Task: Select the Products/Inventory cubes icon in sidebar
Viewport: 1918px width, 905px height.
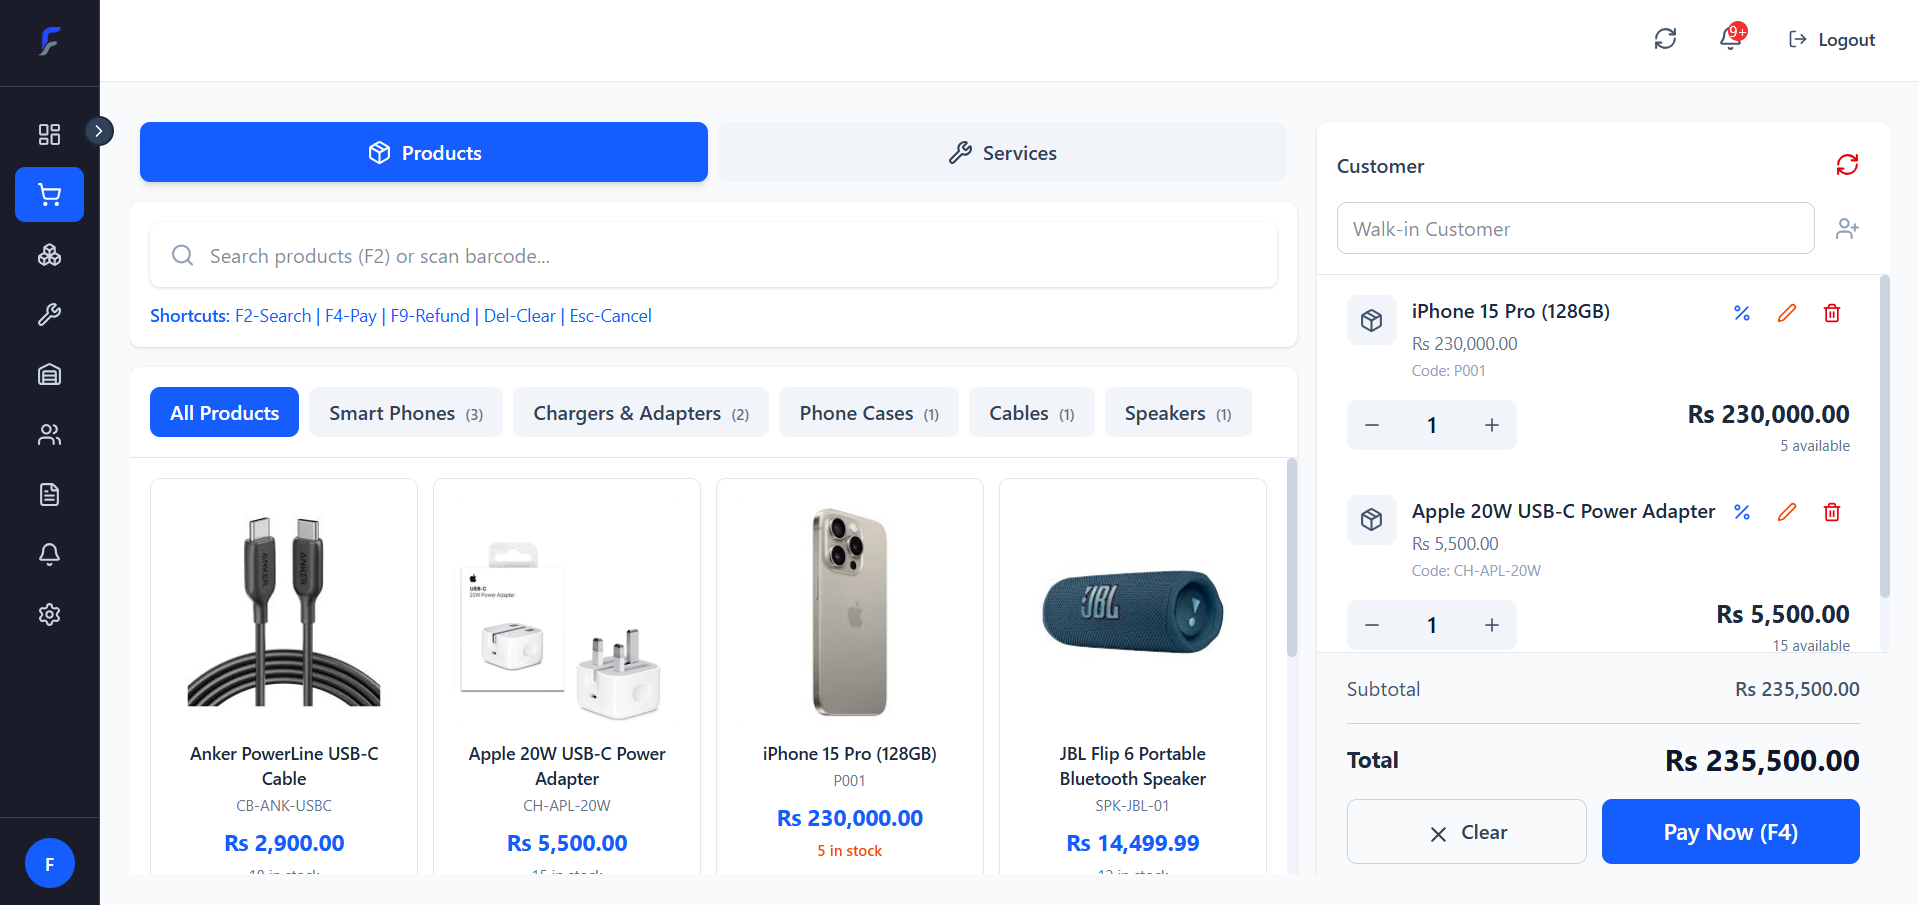Action: [x=49, y=255]
